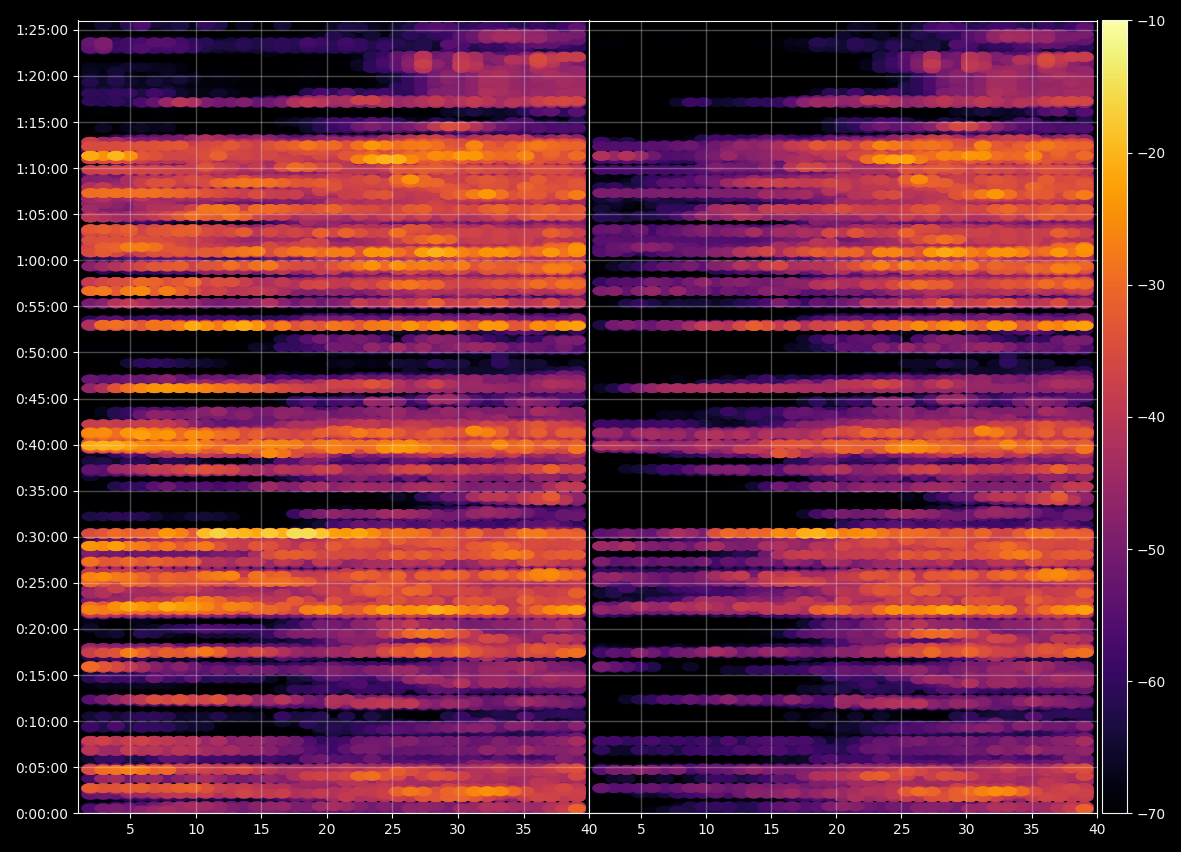Click x-axis label 5 of left heatmap
The image size is (1181, 852).
pyautogui.click(x=130, y=829)
